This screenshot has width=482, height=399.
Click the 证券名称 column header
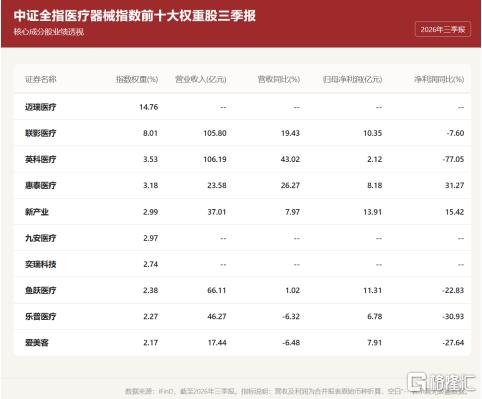coord(41,79)
